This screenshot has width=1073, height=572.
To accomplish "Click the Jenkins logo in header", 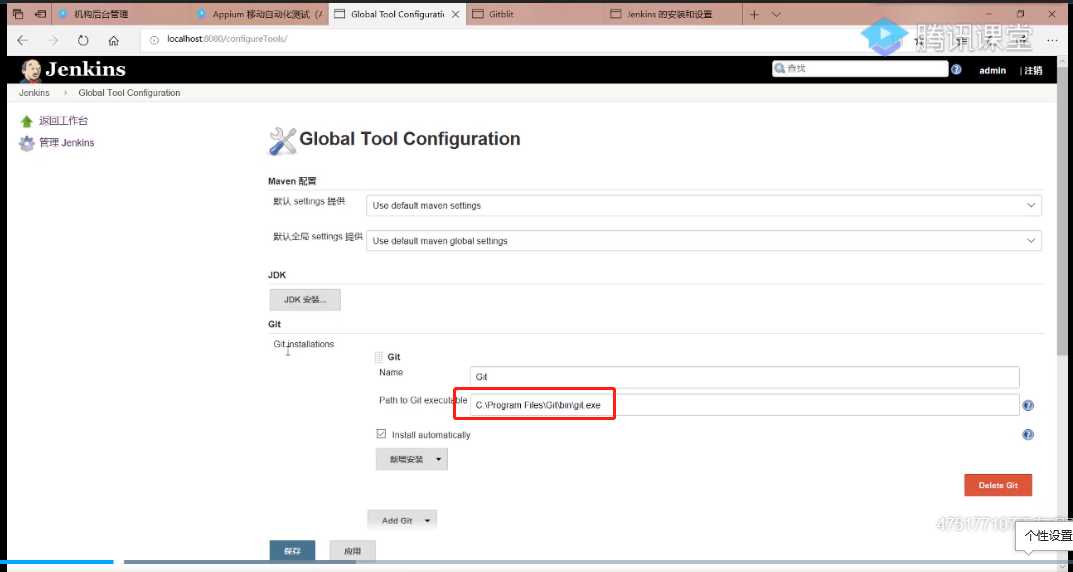I will click(73, 69).
